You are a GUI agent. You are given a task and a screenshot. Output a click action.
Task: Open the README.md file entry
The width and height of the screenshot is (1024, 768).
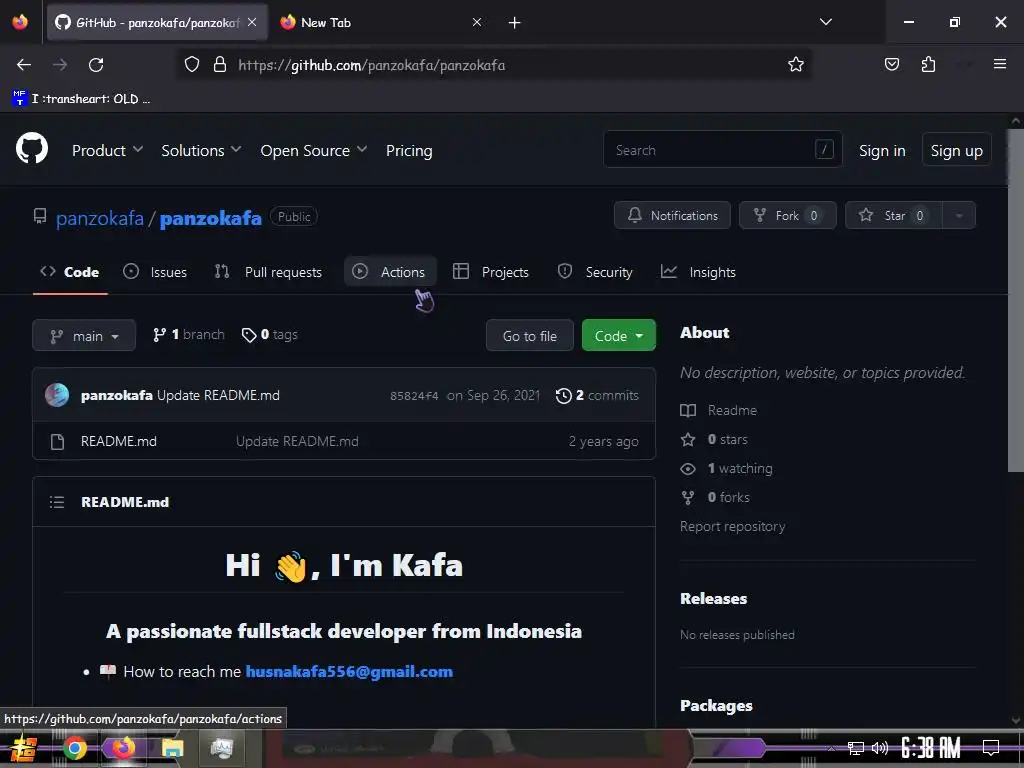point(119,441)
